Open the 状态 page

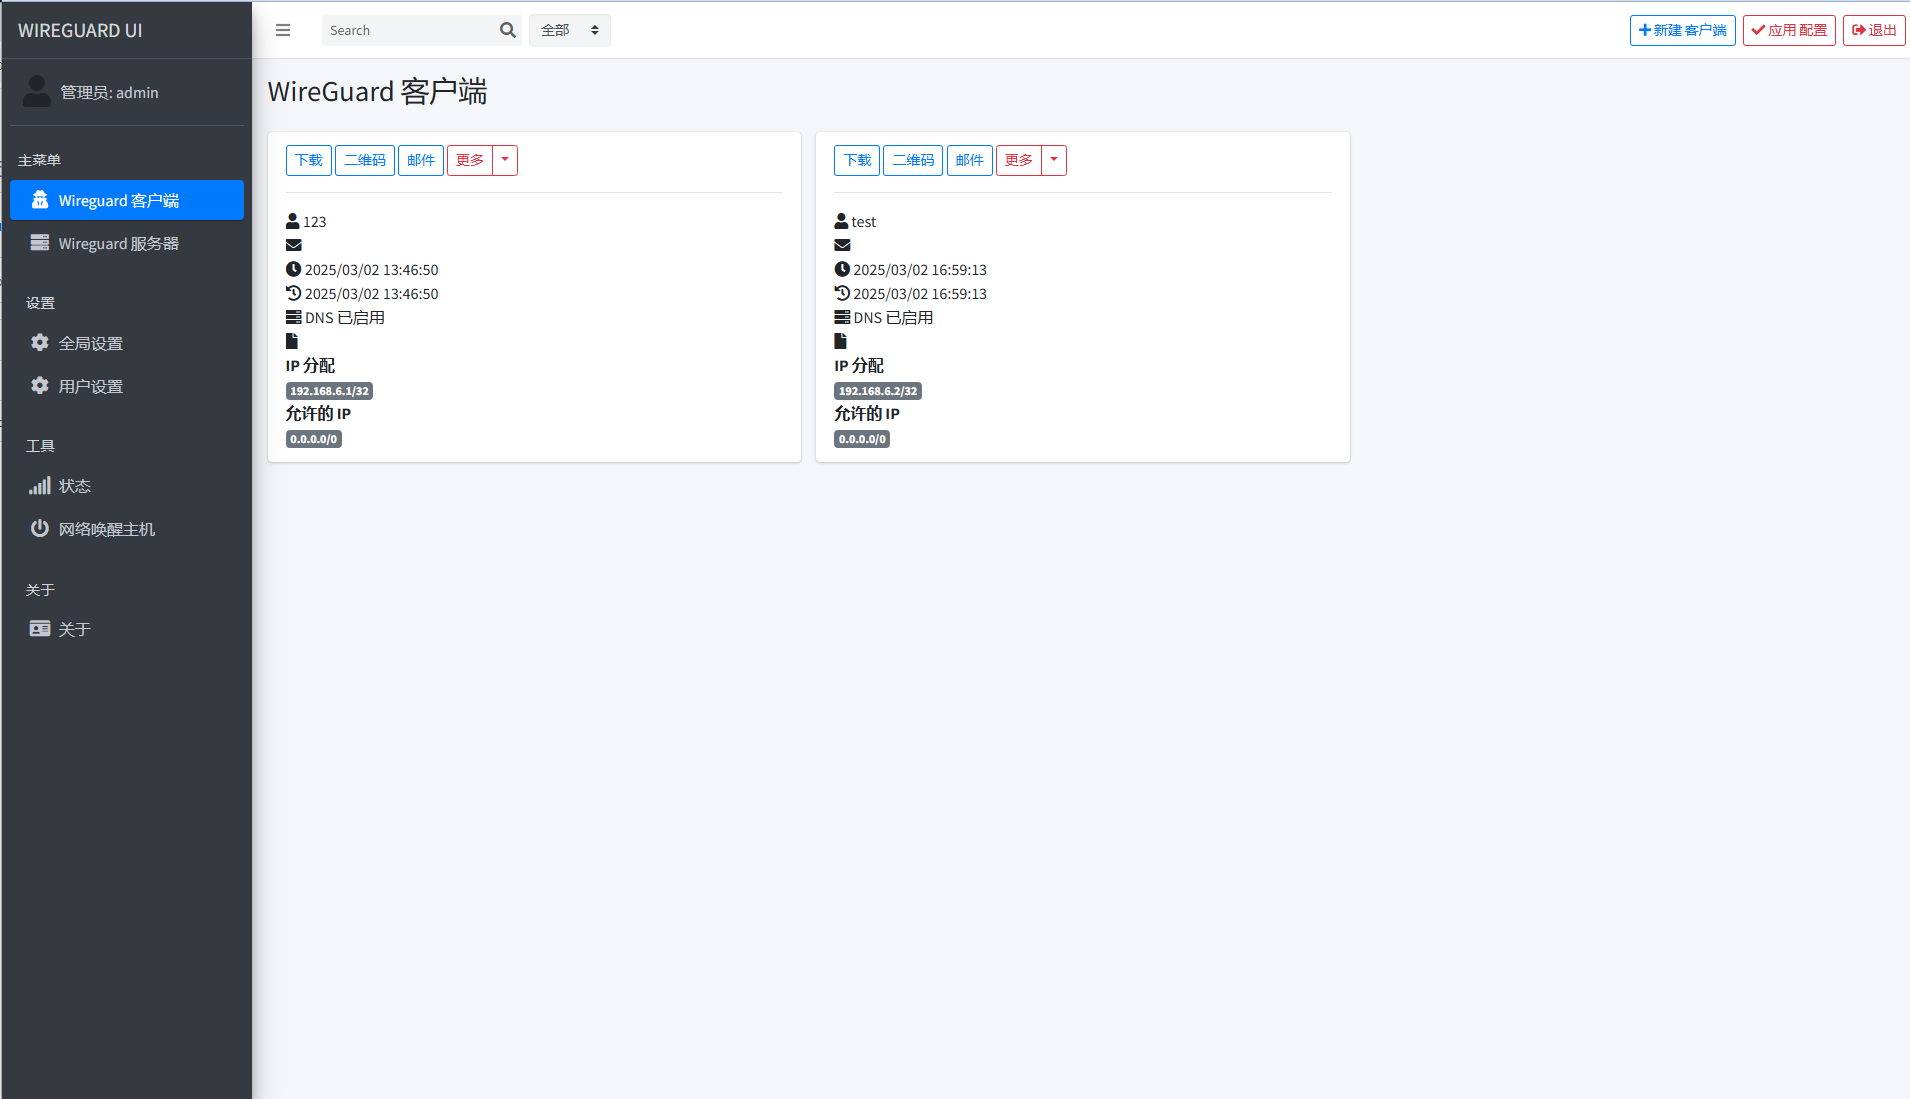127,486
